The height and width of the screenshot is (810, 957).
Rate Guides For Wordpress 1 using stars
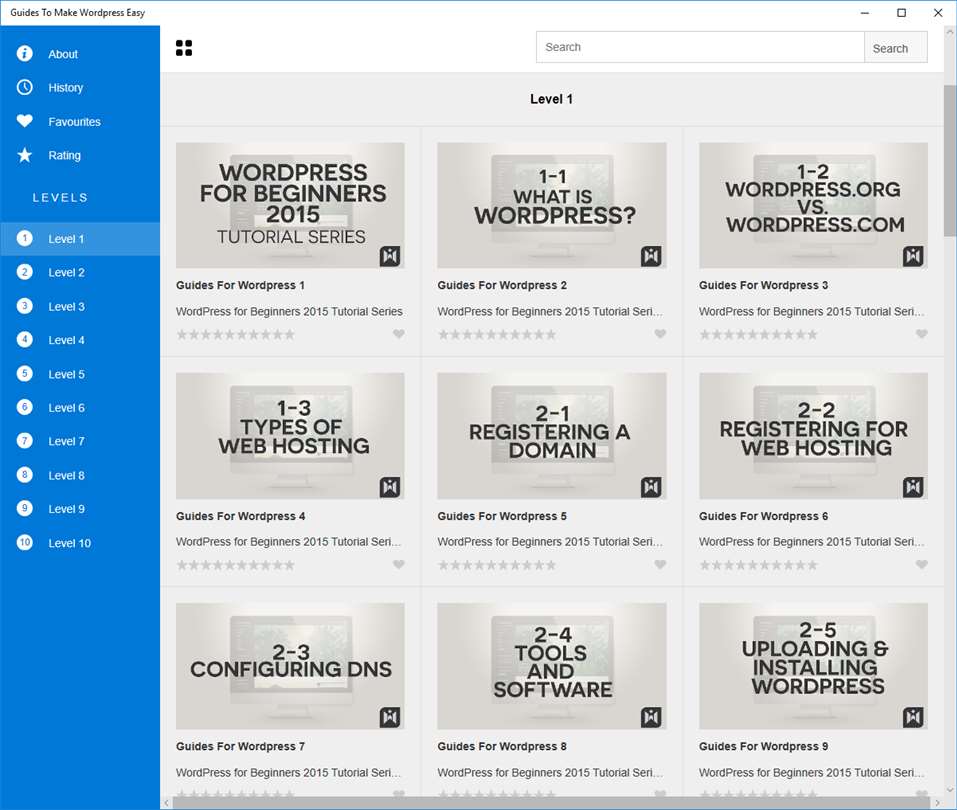[x=236, y=334]
